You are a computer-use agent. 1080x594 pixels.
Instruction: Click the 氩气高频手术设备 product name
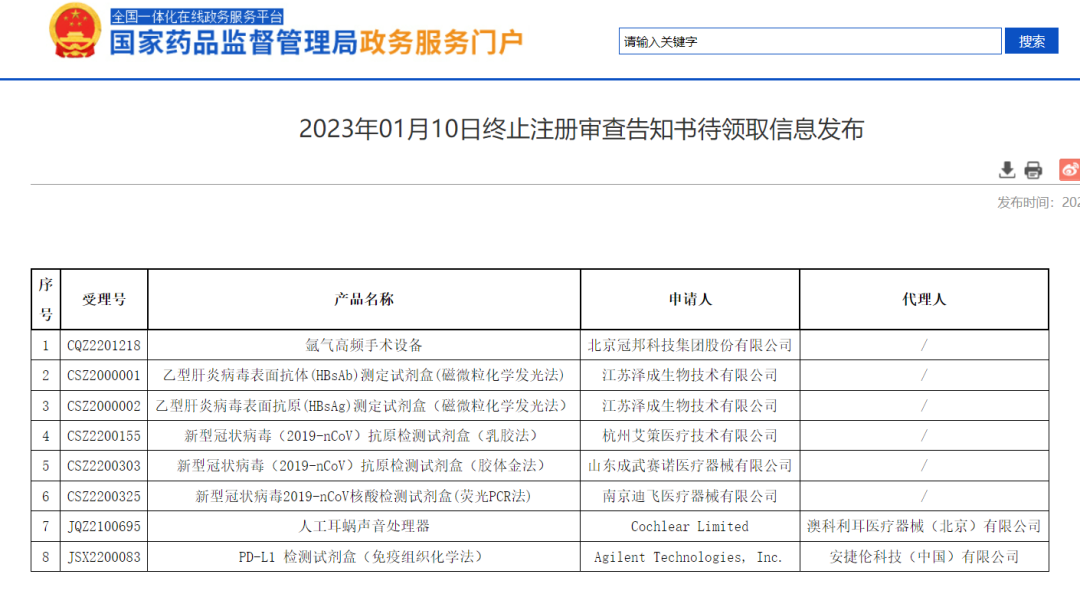364,345
